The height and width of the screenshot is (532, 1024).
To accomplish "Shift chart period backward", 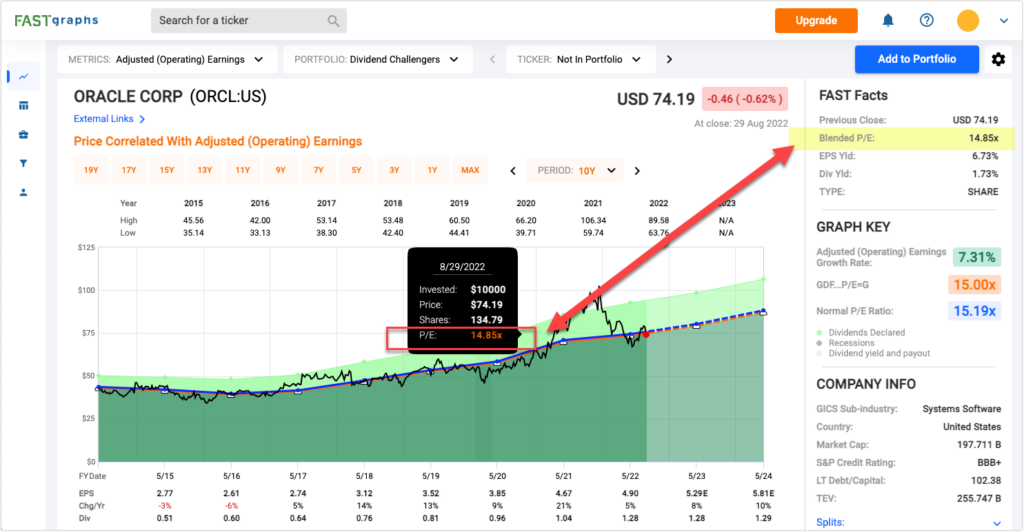I will pyautogui.click(x=513, y=171).
